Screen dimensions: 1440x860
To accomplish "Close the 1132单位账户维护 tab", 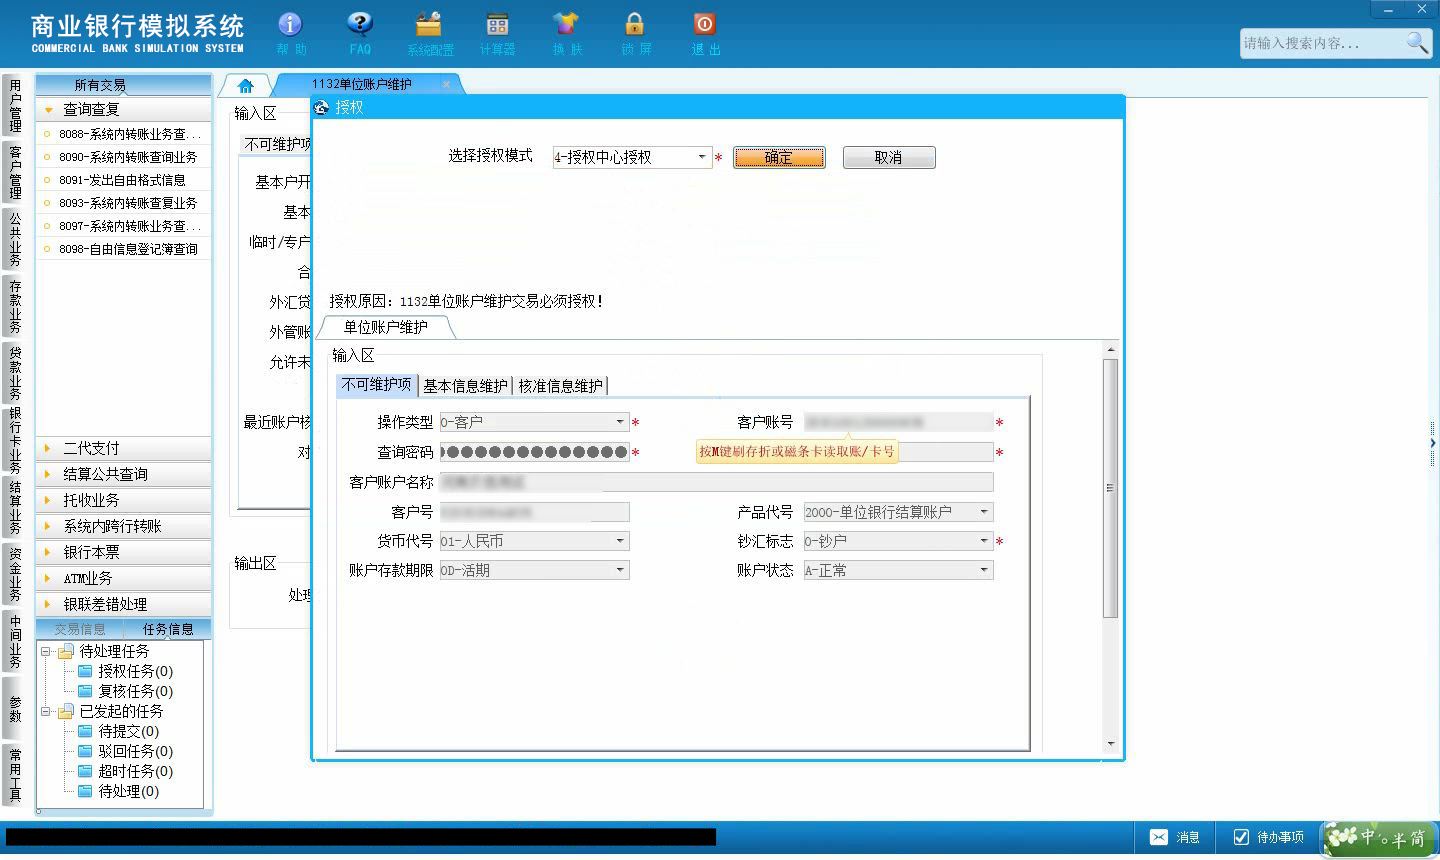I will [x=446, y=84].
